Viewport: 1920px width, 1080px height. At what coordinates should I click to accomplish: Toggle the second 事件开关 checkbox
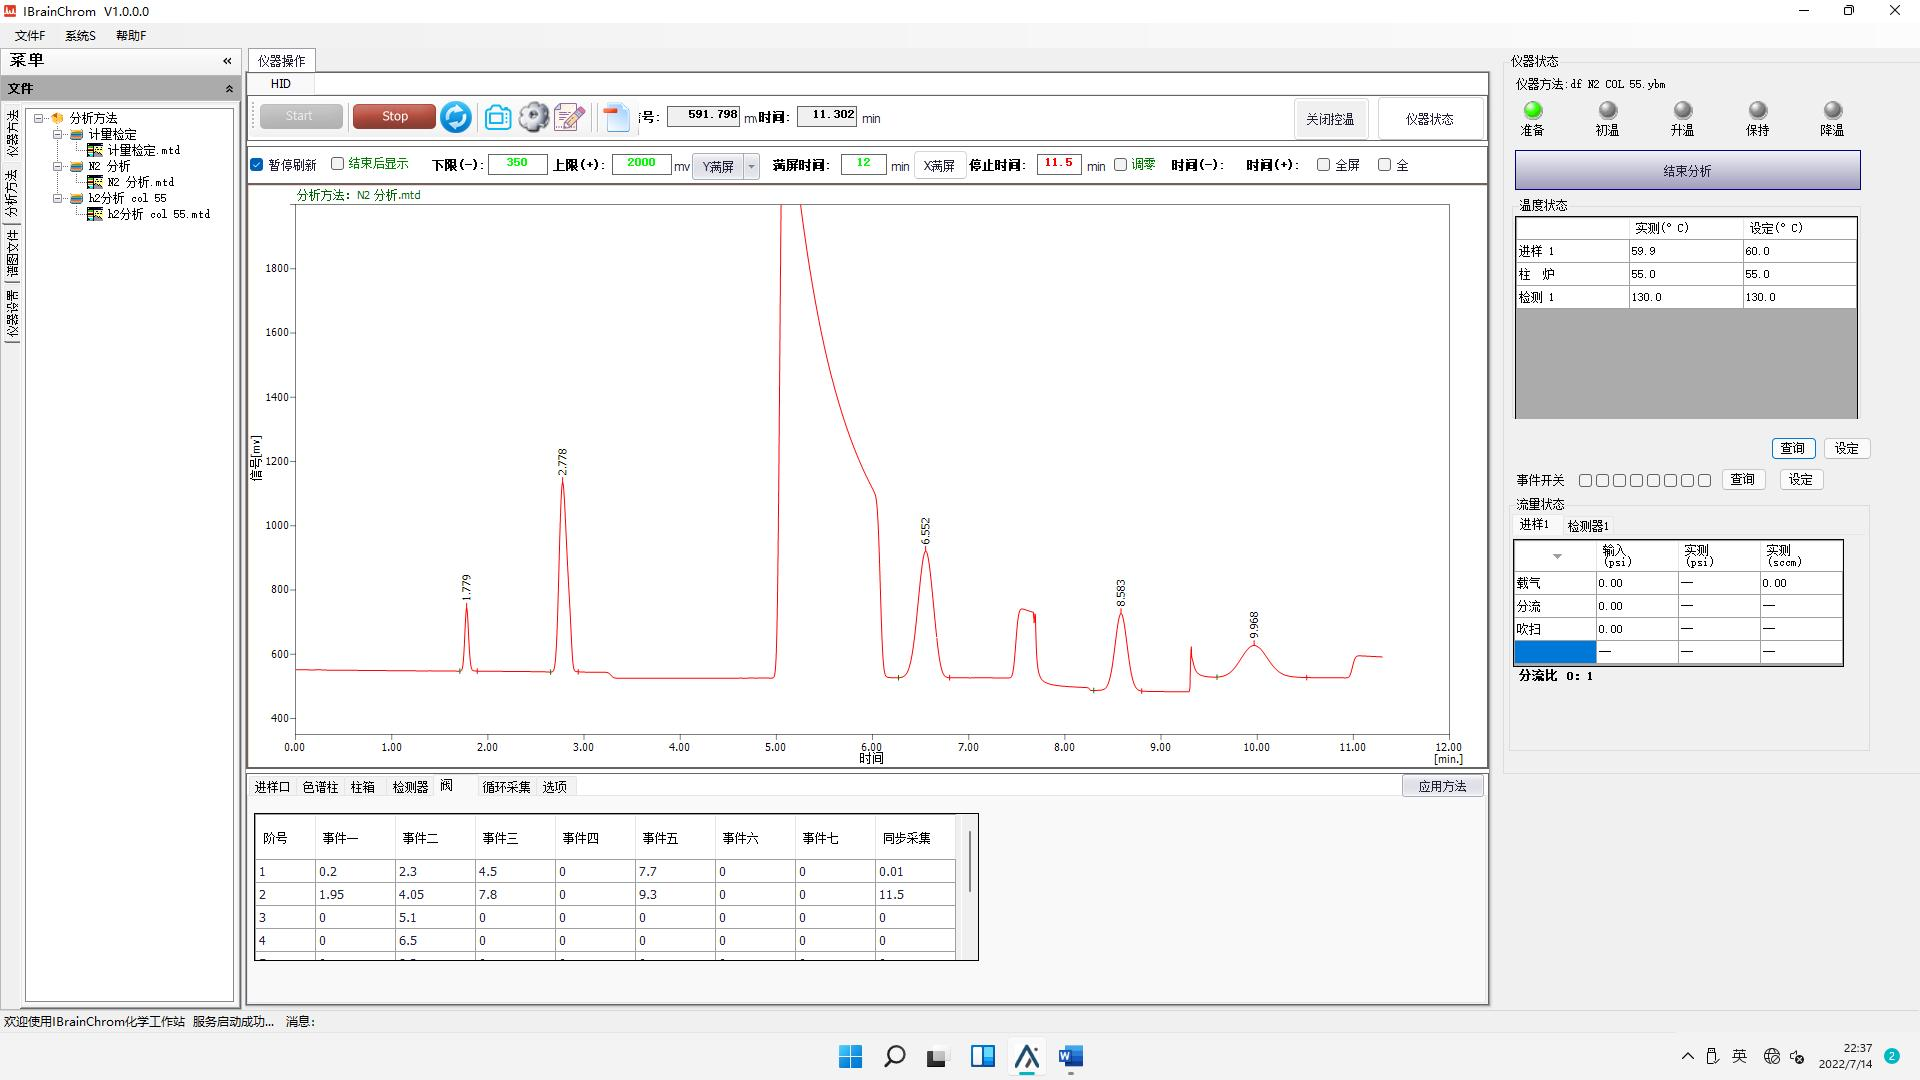[1603, 481]
